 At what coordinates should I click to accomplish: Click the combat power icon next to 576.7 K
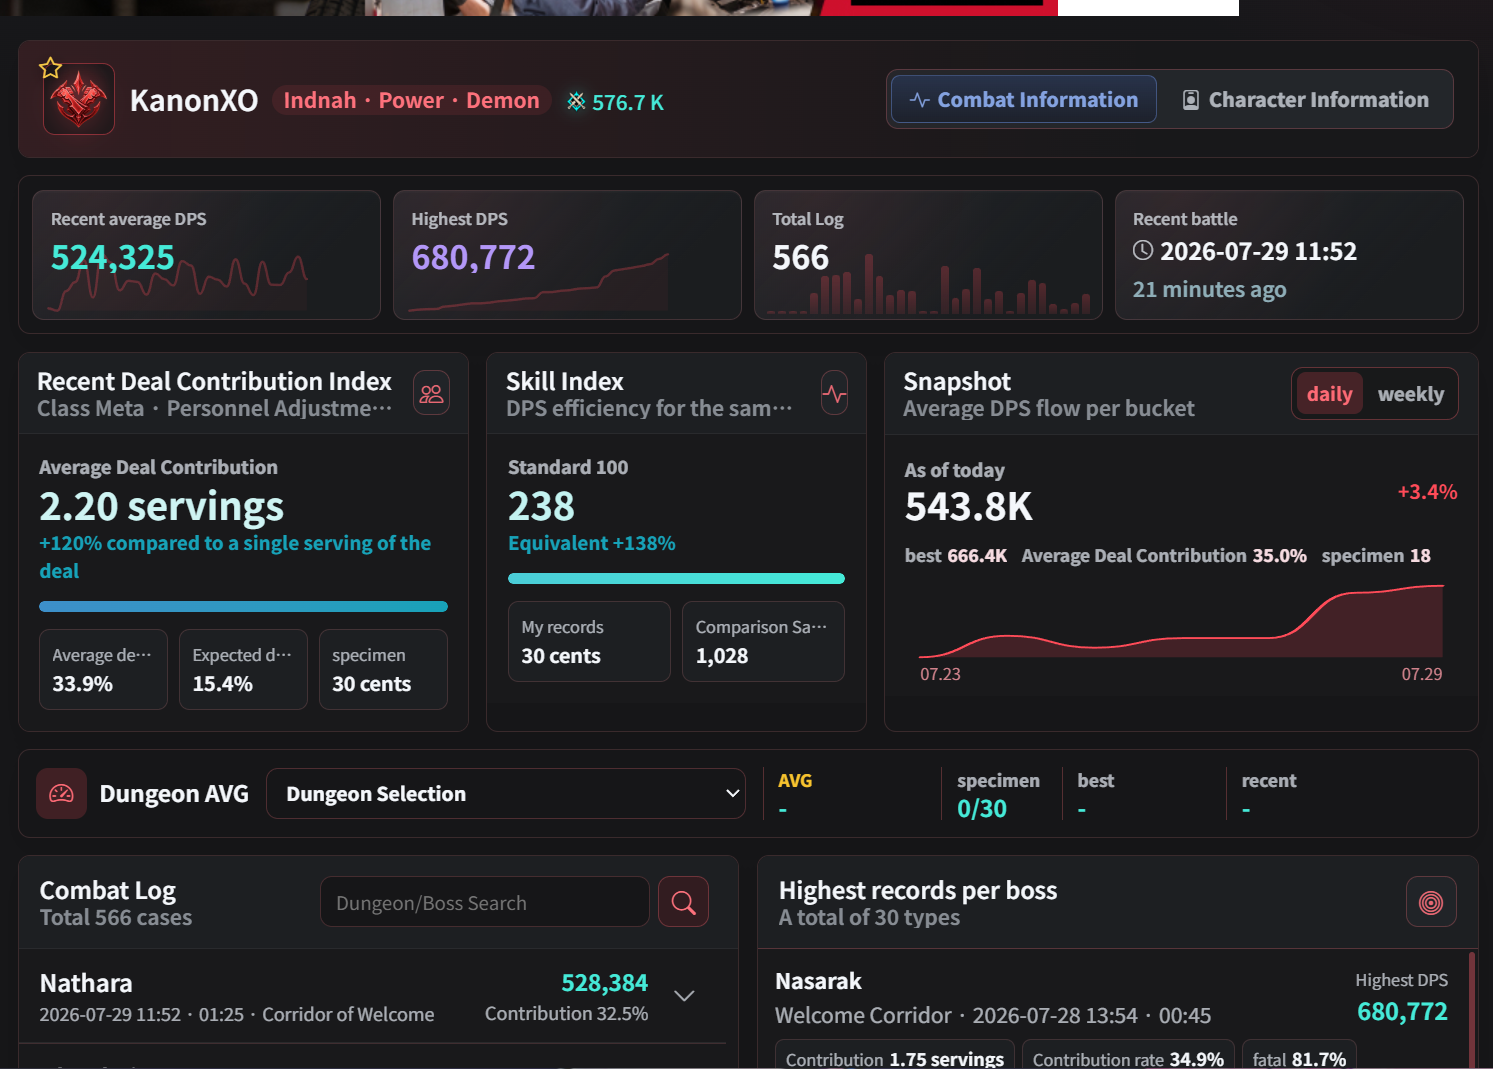click(x=576, y=101)
